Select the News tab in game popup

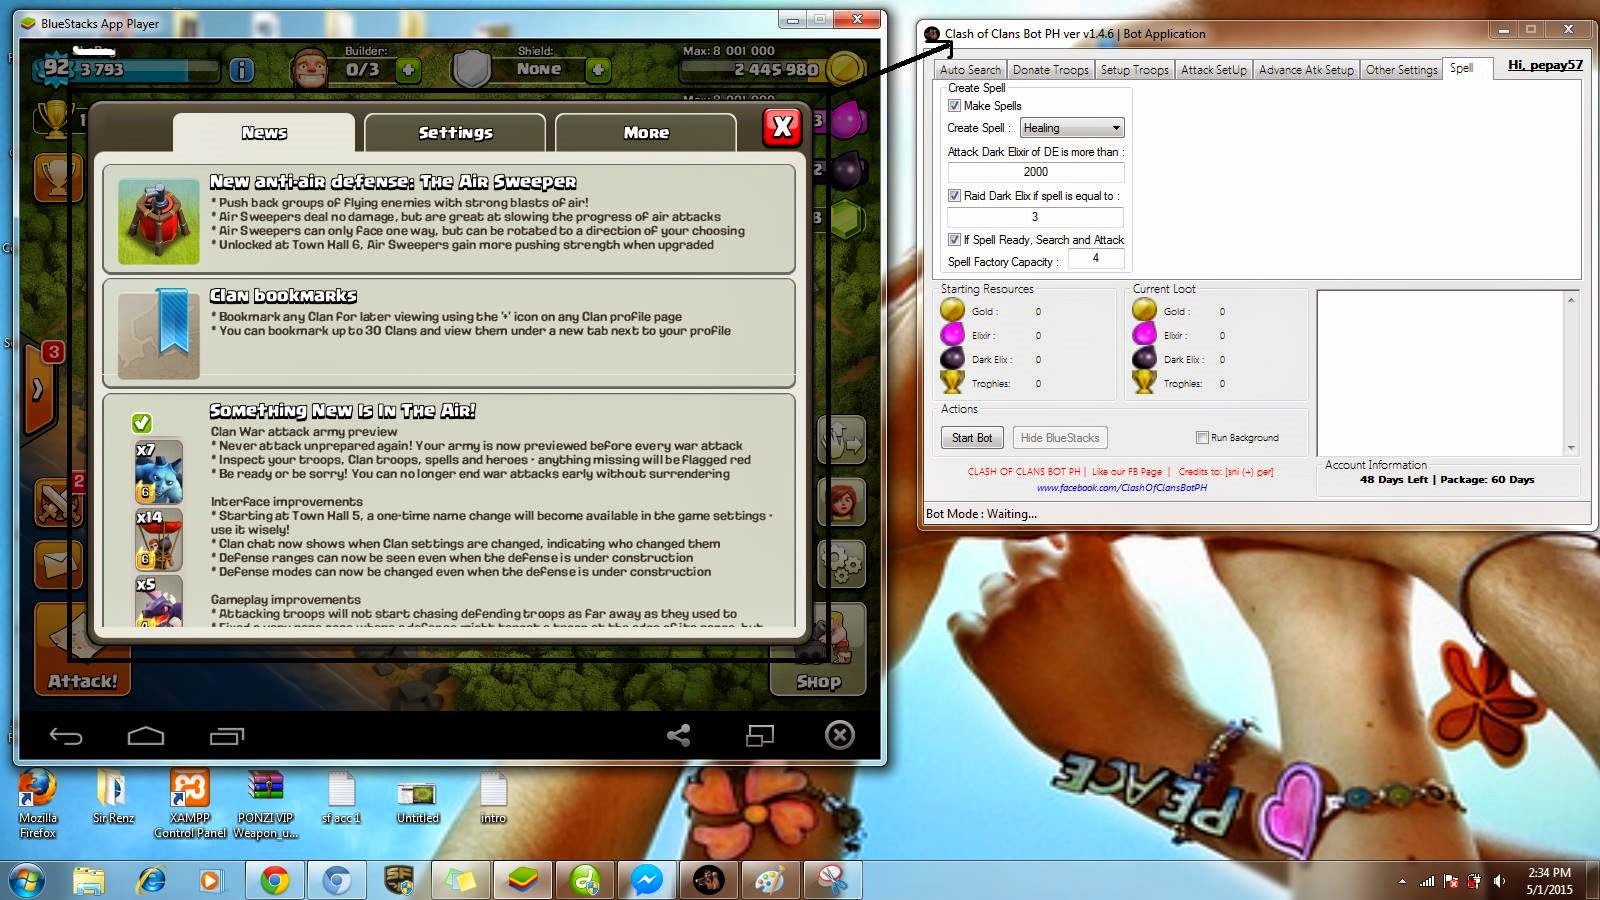(x=264, y=132)
